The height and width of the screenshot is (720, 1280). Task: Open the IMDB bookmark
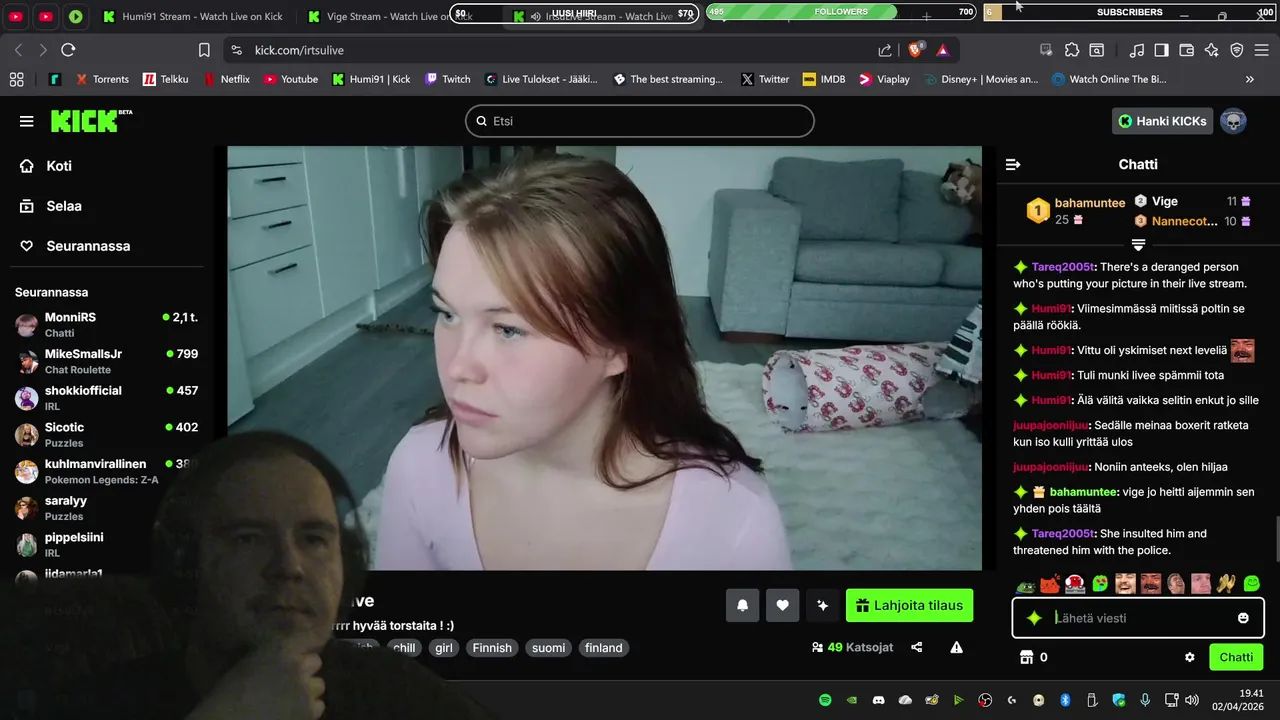click(823, 79)
